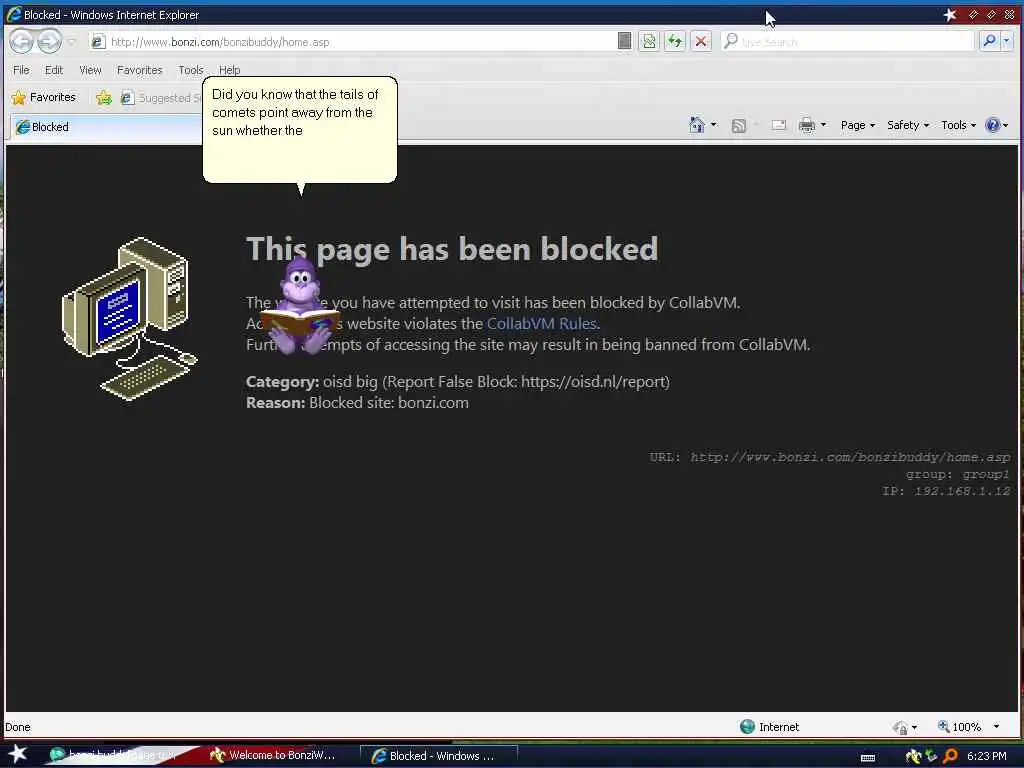Image resolution: width=1024 pixels, height=768 pixels.
Task: Click the Favorites star button
Action: click(44, 97)
